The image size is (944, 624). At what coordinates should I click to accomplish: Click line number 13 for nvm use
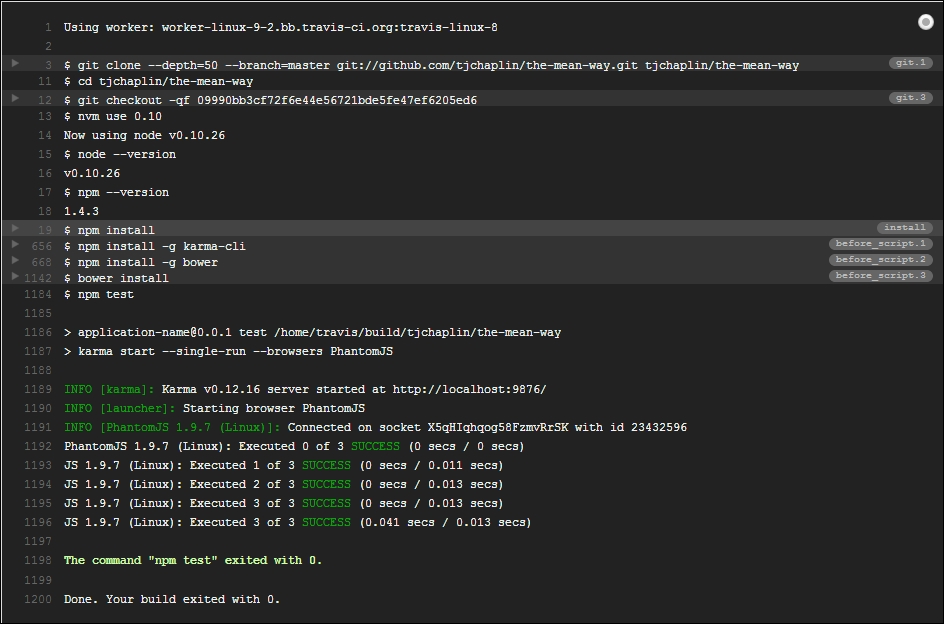(x=45, y=116)
